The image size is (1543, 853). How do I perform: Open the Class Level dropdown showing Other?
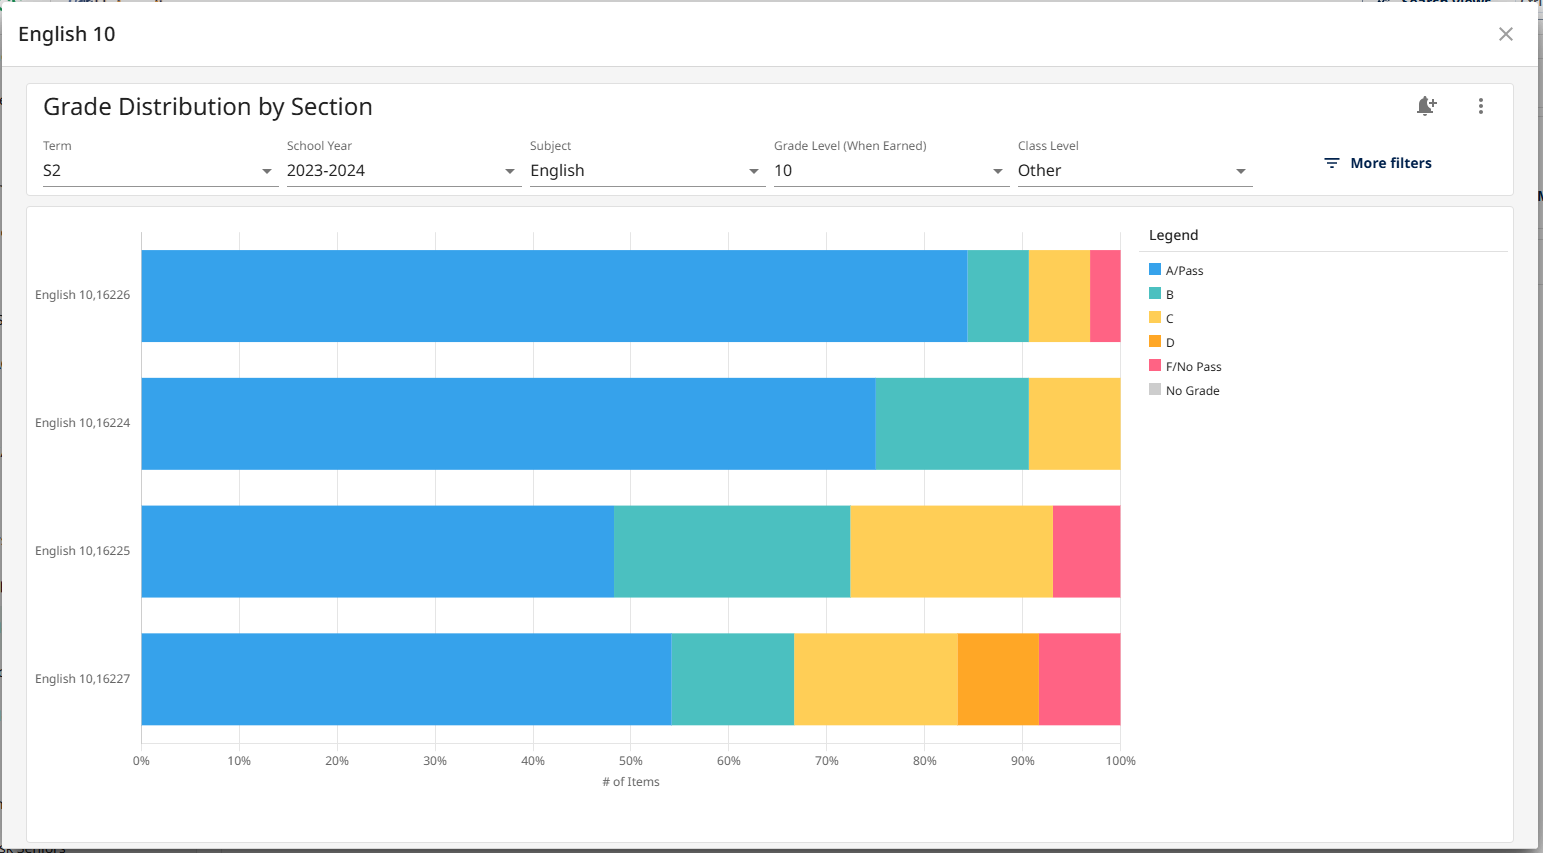(1135, 171)
